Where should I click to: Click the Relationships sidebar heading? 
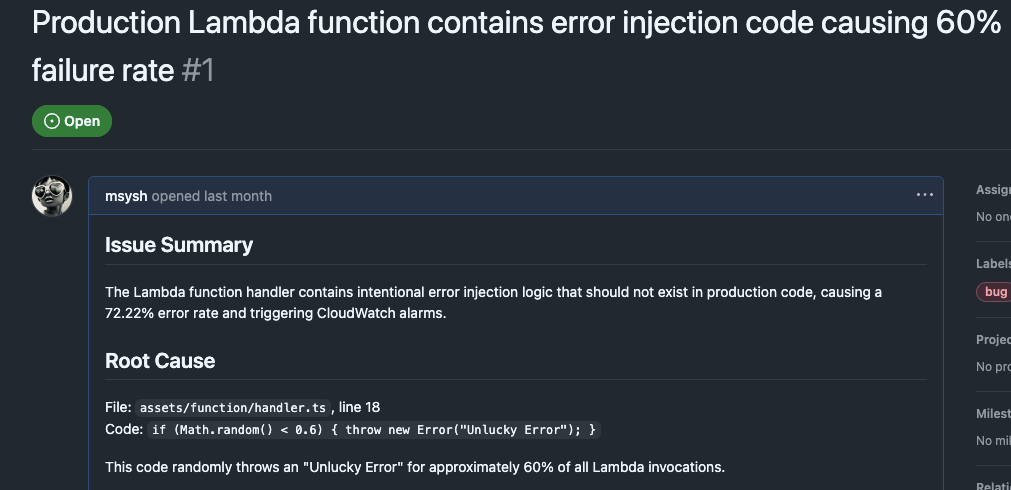click(x=993, y=485)
